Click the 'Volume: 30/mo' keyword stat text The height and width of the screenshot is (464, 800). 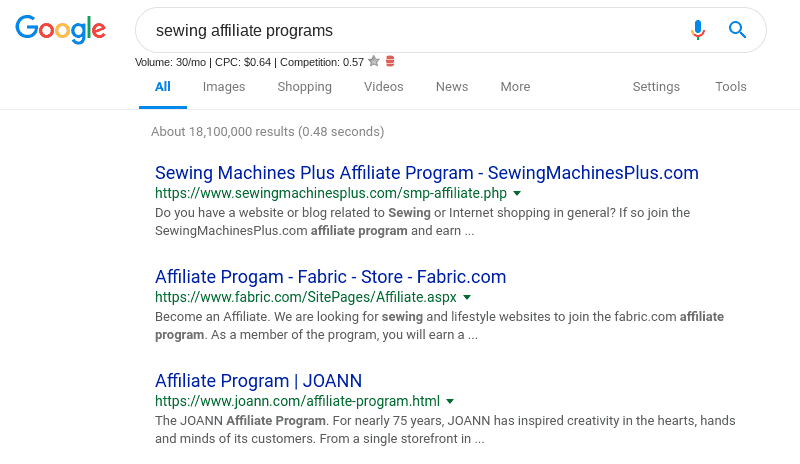point(170,62)
